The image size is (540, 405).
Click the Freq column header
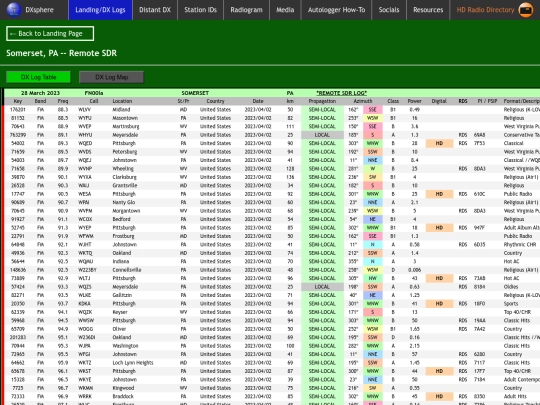(63, 101)
